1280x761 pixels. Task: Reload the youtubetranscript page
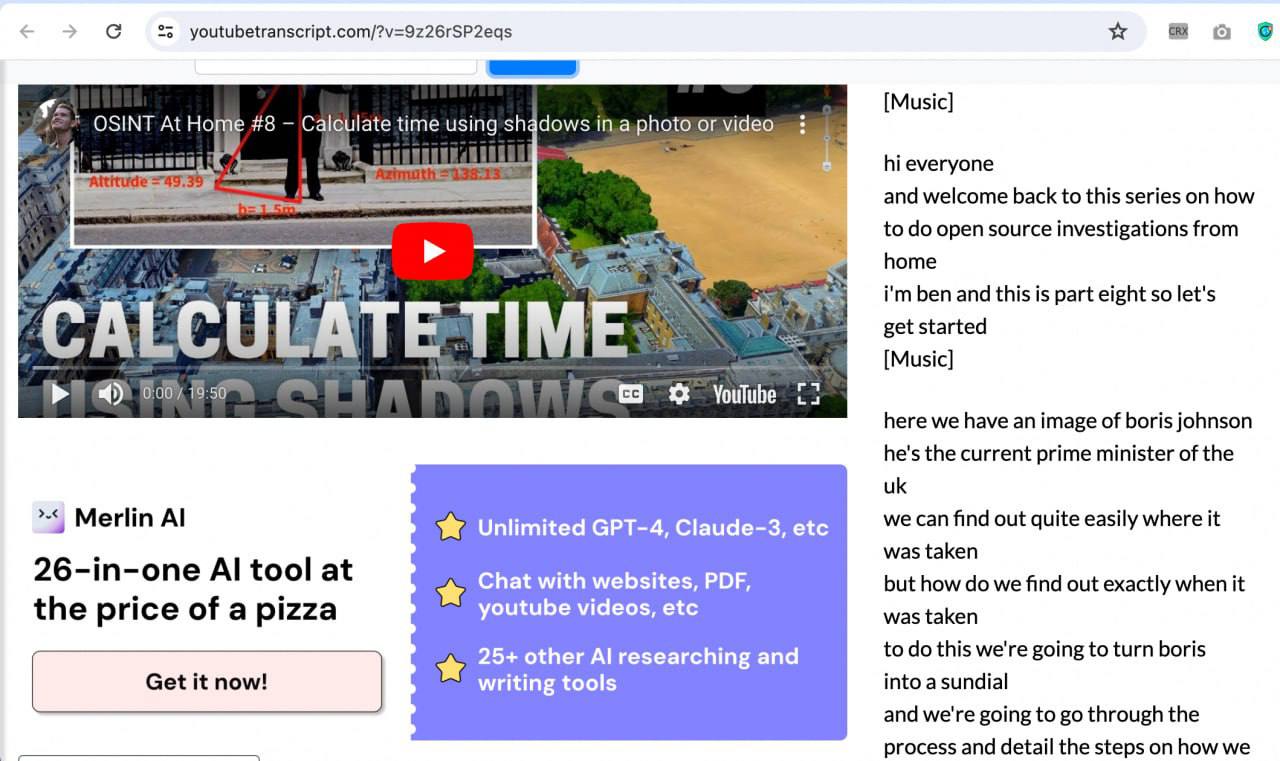point(113,31)
